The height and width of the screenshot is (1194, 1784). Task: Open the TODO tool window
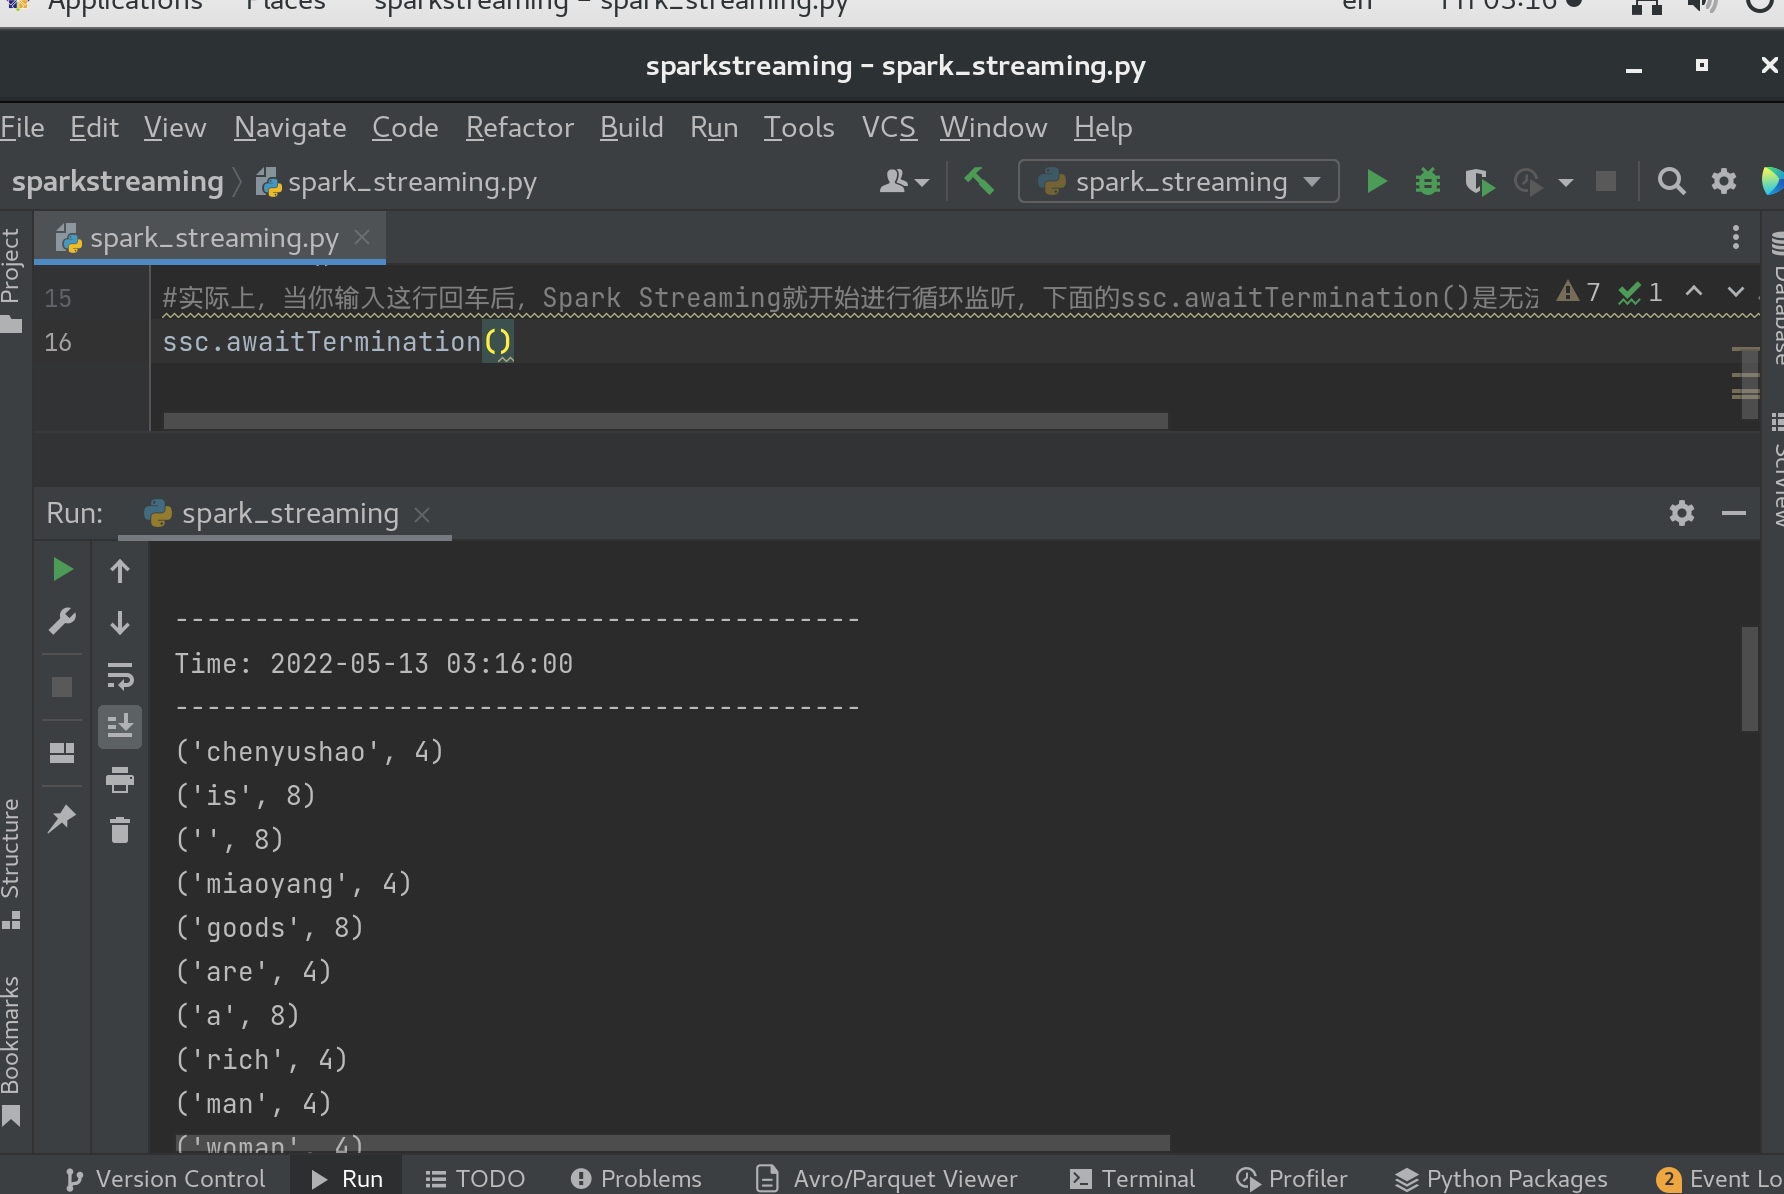(x=475, y=1179)
